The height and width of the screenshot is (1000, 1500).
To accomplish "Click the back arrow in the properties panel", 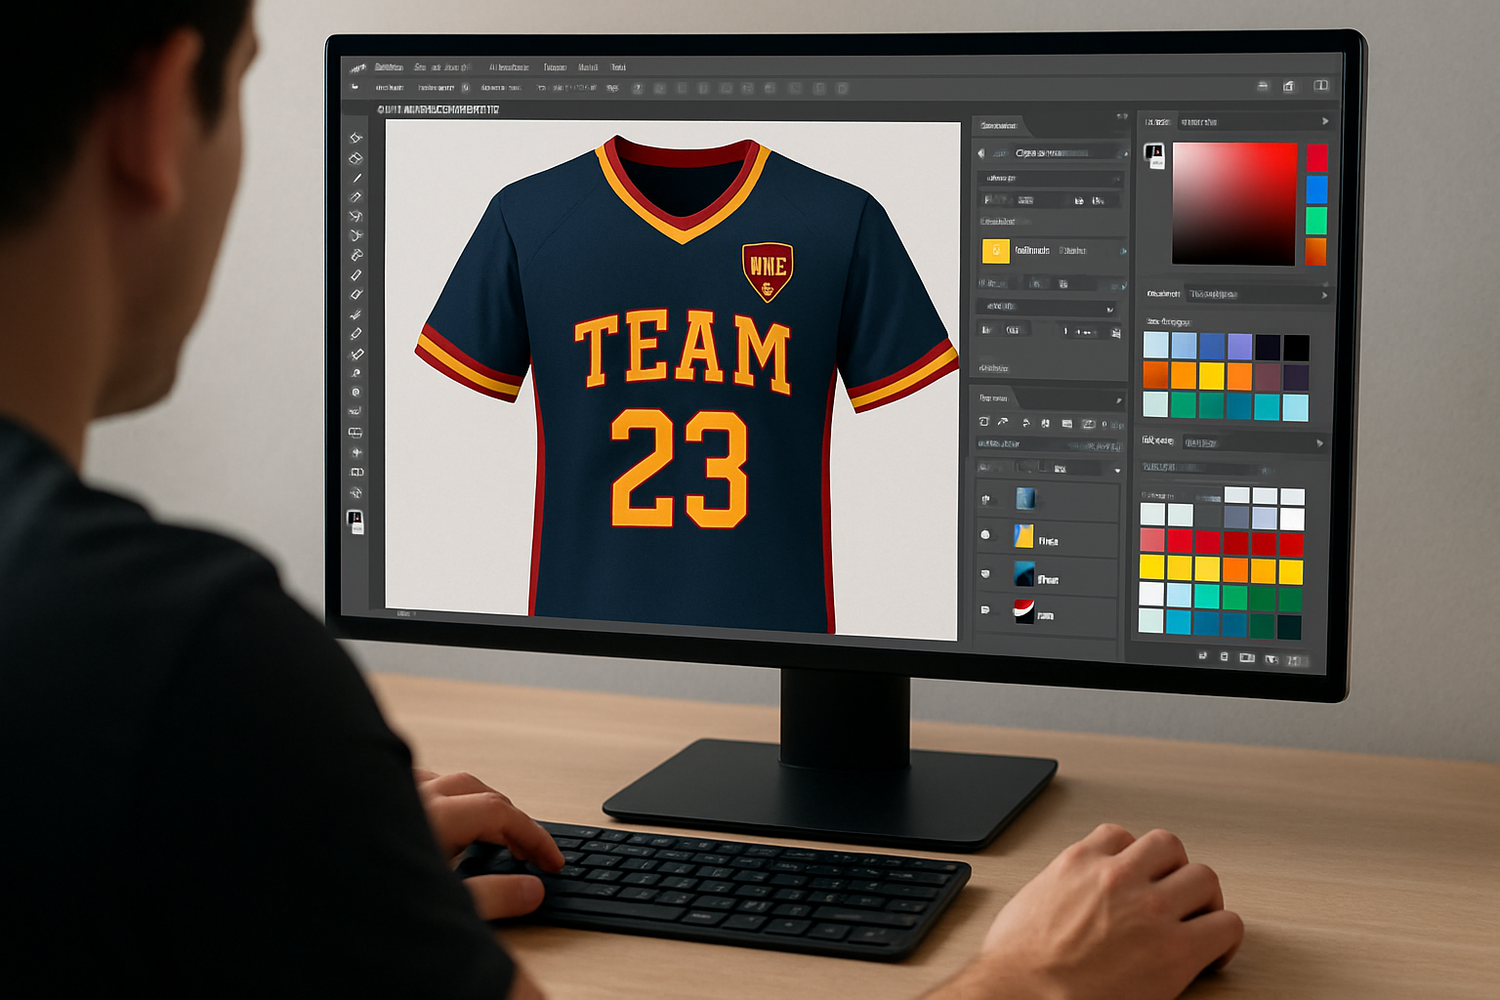I will 981,153.
